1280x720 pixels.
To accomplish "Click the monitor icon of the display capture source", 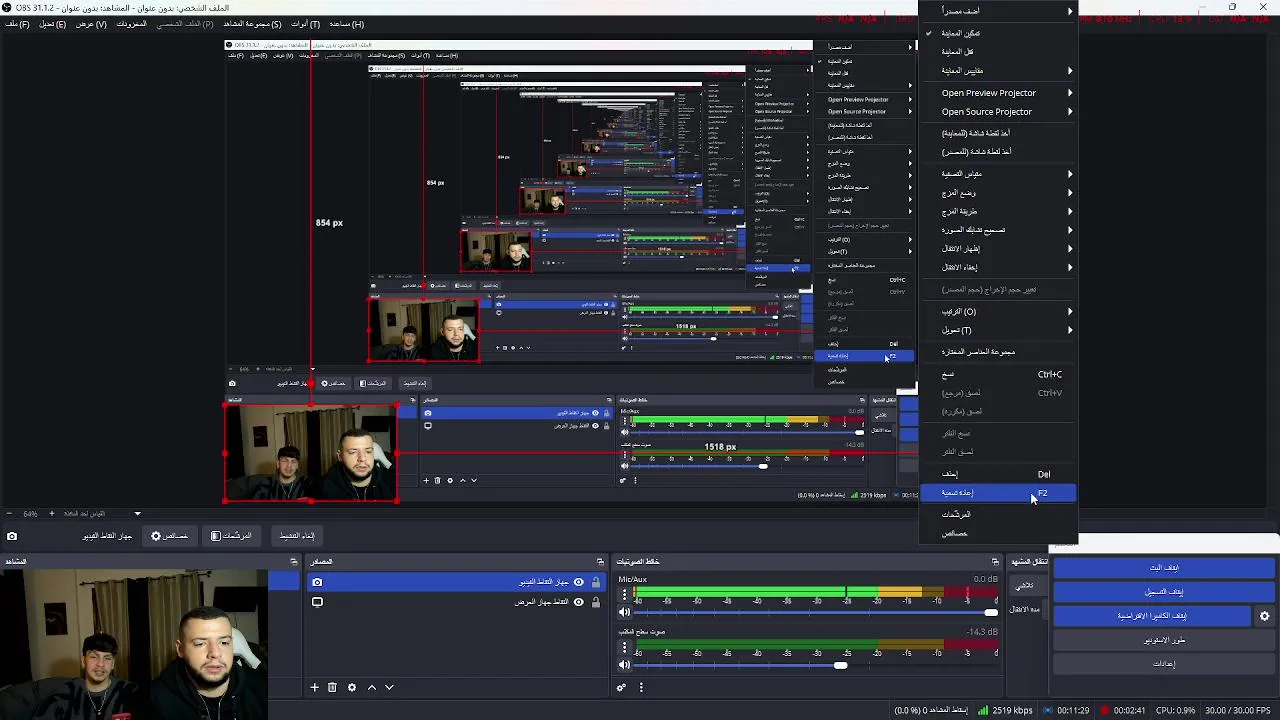I will [317, 602].
